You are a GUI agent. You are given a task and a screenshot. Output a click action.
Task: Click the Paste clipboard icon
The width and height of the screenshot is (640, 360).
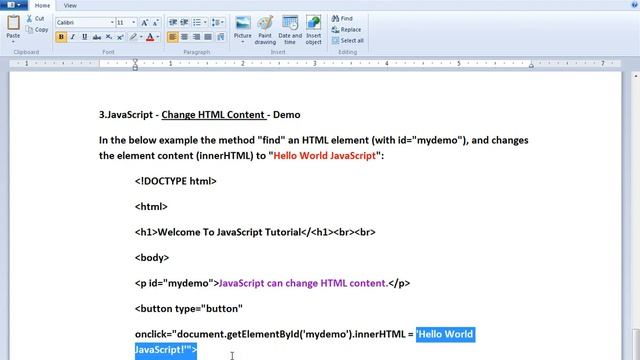pyautogui.click(x=13, y=22)
